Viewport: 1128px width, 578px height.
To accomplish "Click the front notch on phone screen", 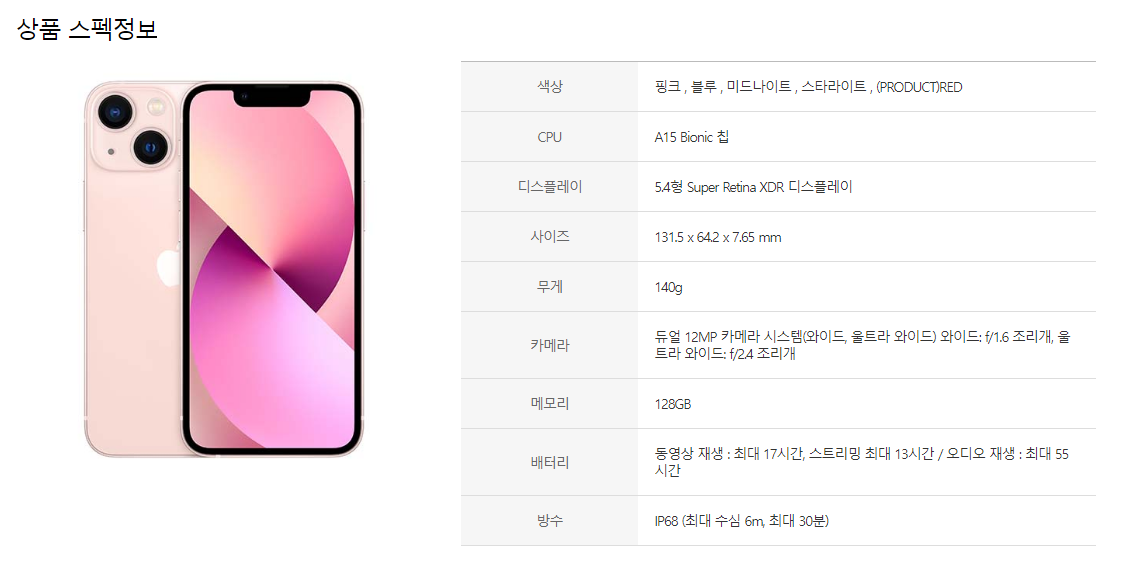I will [x=272, y=96].
